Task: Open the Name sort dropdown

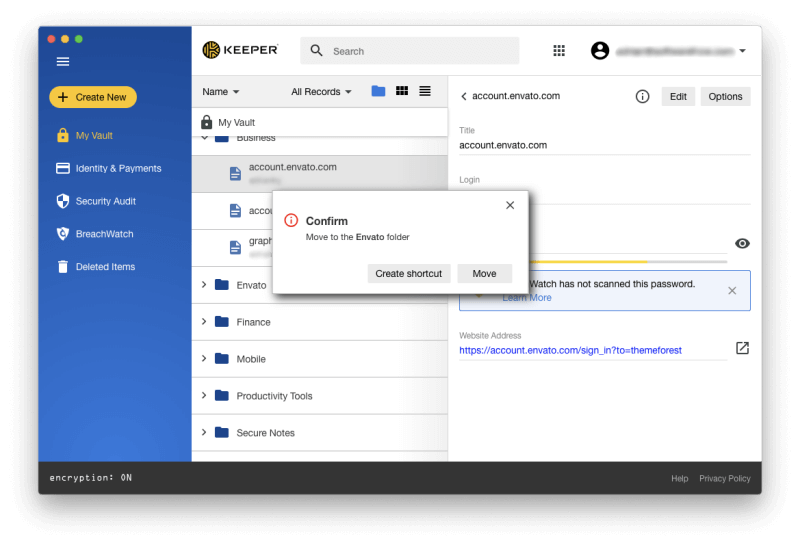Action: pos(220,92)
